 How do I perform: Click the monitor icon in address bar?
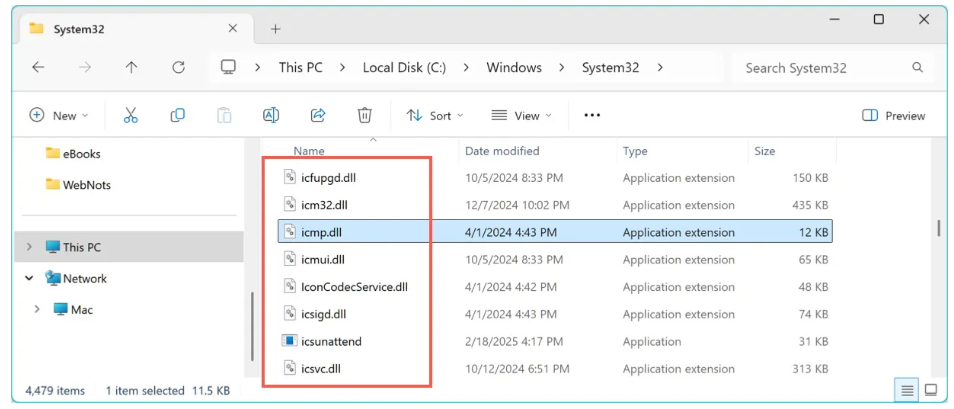click(228, 68)
